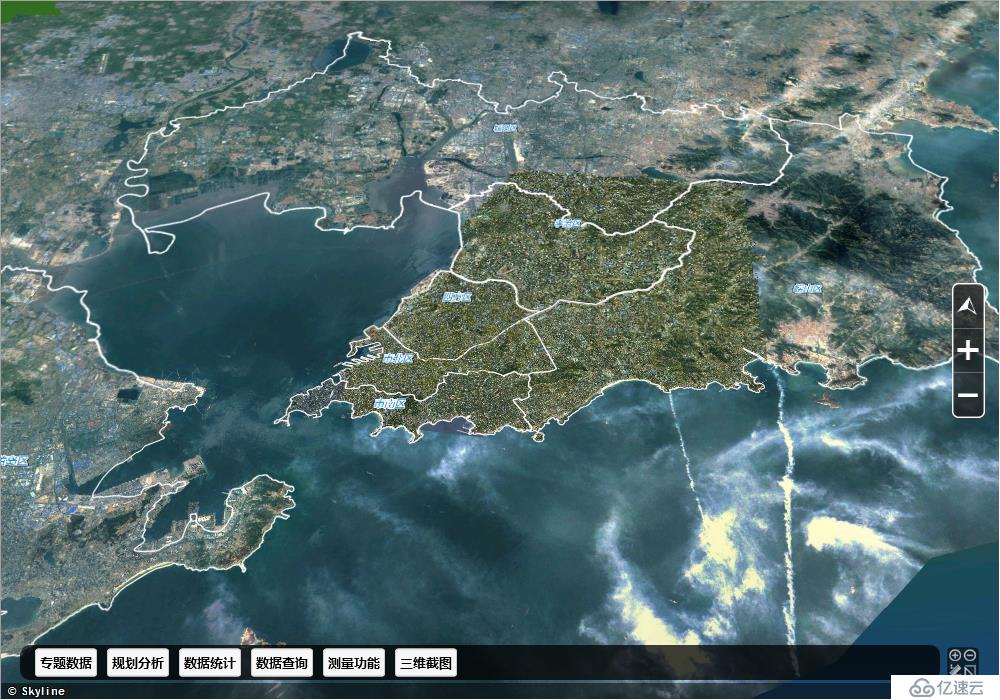The image size is (1000, 700).
Task: Open the 专题数据 menu
Action: (x=66, y=663)
